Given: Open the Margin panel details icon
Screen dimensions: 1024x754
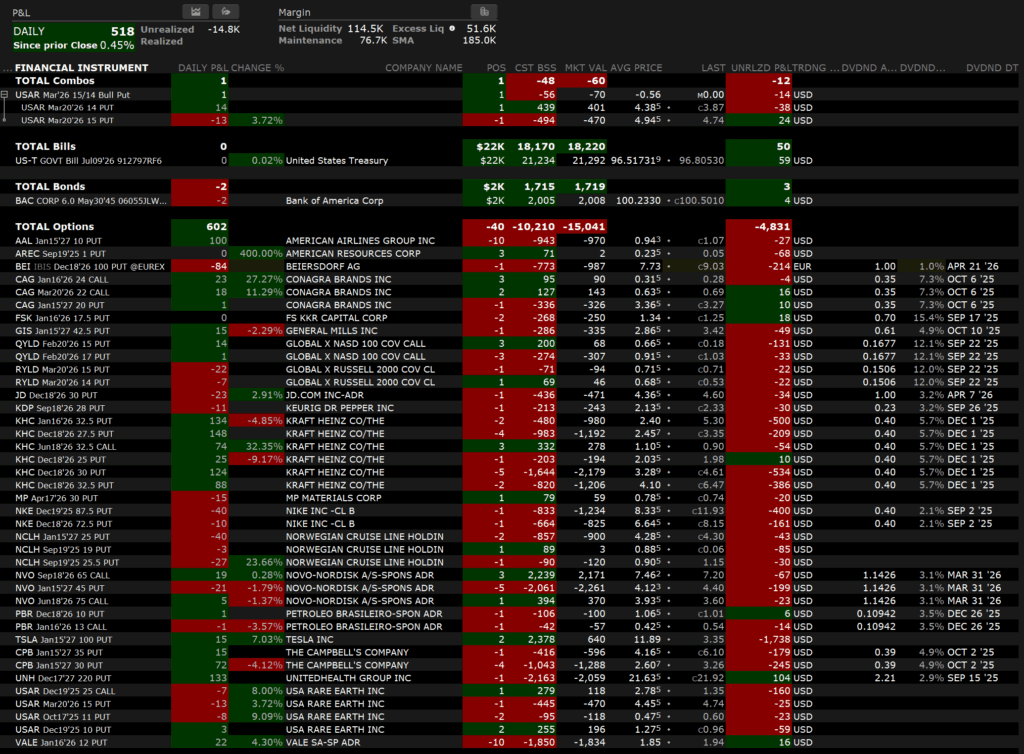Looking at the screenshot, I should click(483, 11).
